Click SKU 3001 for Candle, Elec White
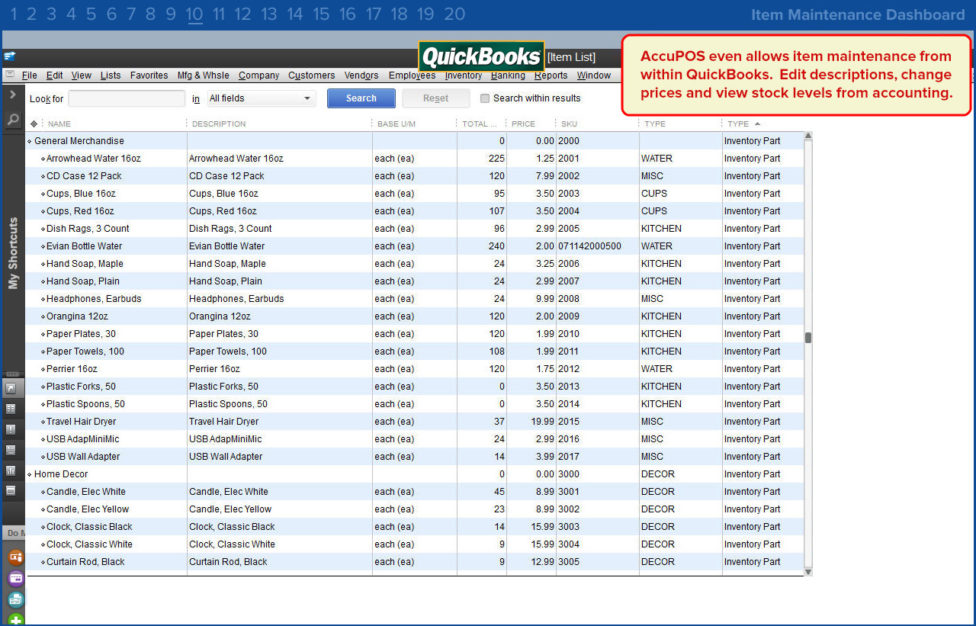This screenshot has height=626, width=976. coord(568,492)
